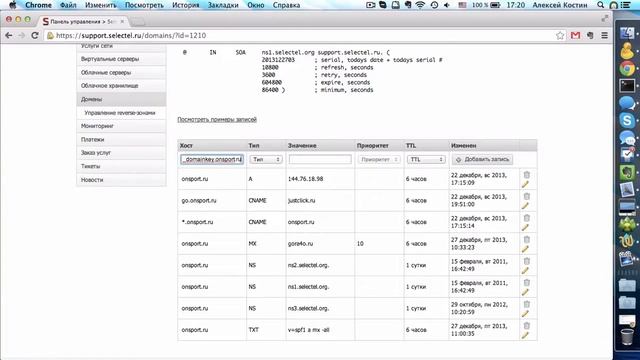The width and height of the screenshot is (640, 360).
Task: Delete the go.onsport.ru CNAME record
Action: 527,196
